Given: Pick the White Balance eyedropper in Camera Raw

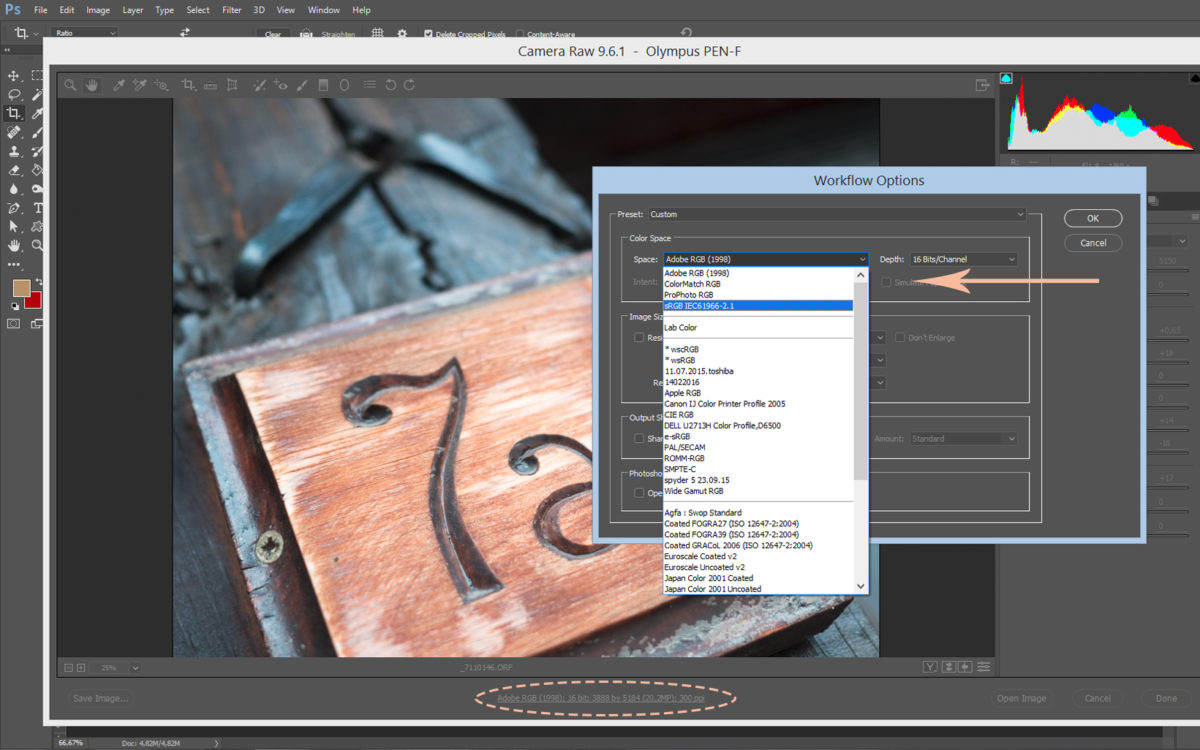Looking at the screenshot, I should tap(119, 86).
